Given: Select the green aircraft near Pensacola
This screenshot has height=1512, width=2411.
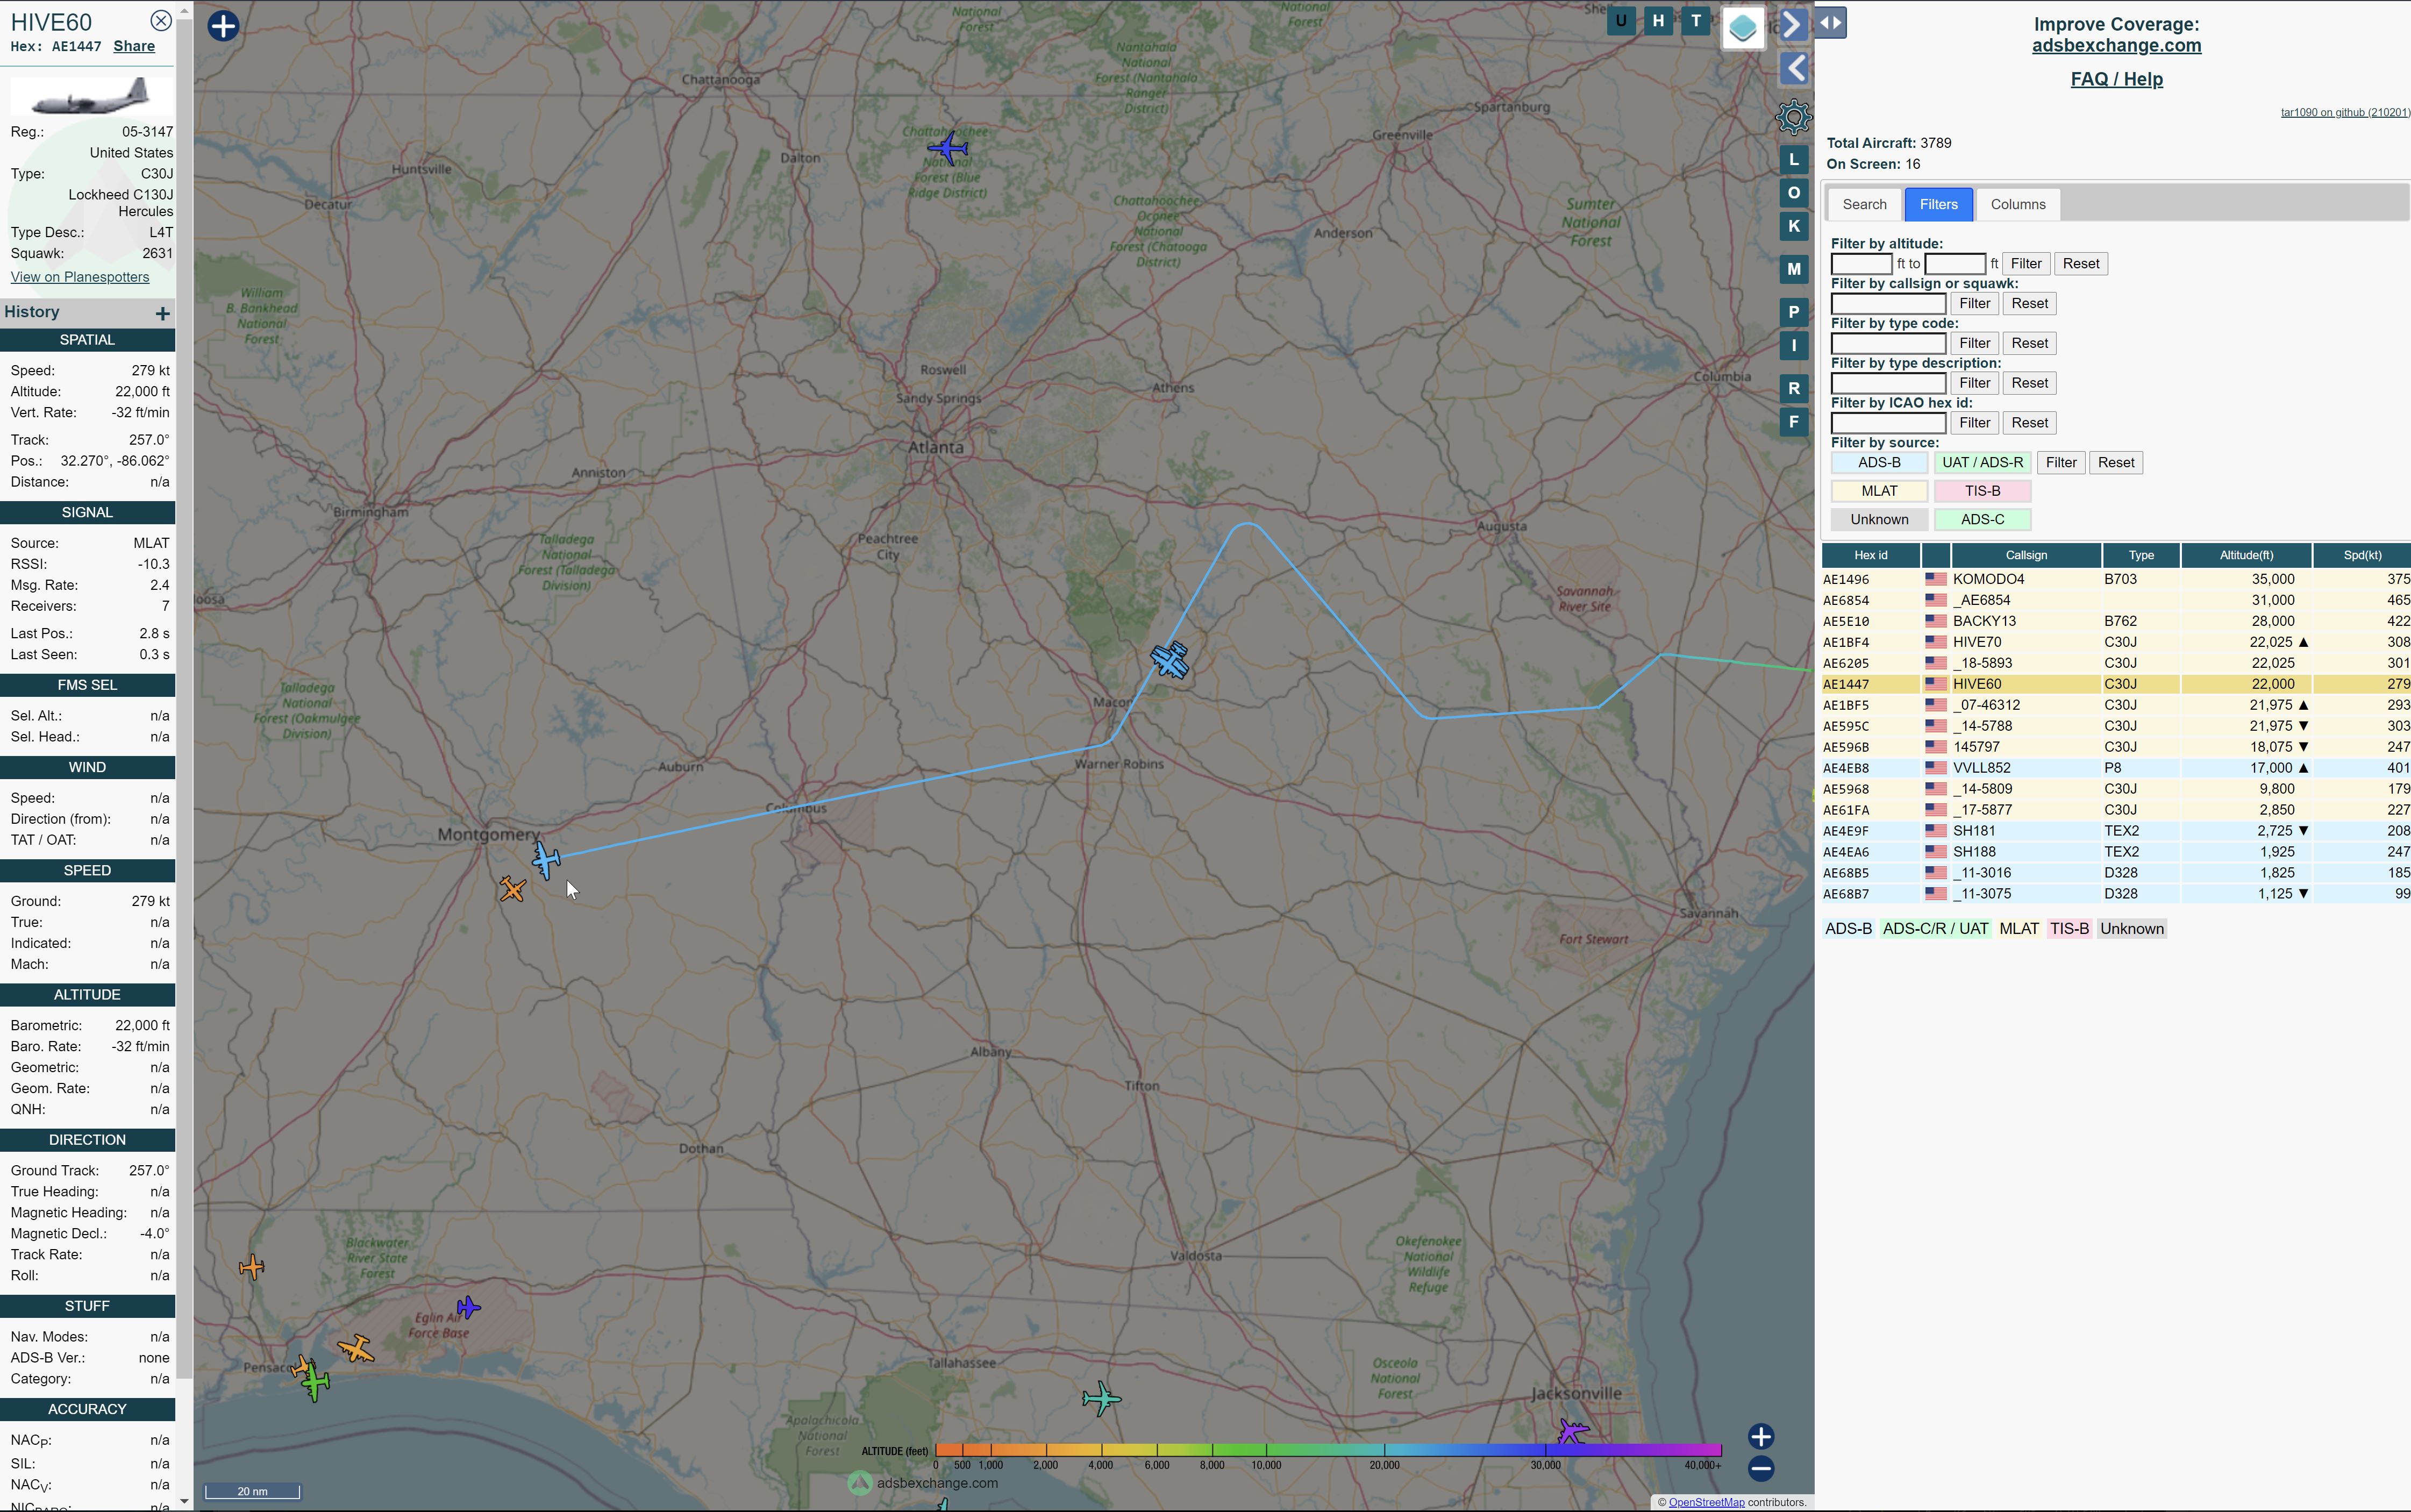Looking at the screenshot, I should [x=315, y=1384].
